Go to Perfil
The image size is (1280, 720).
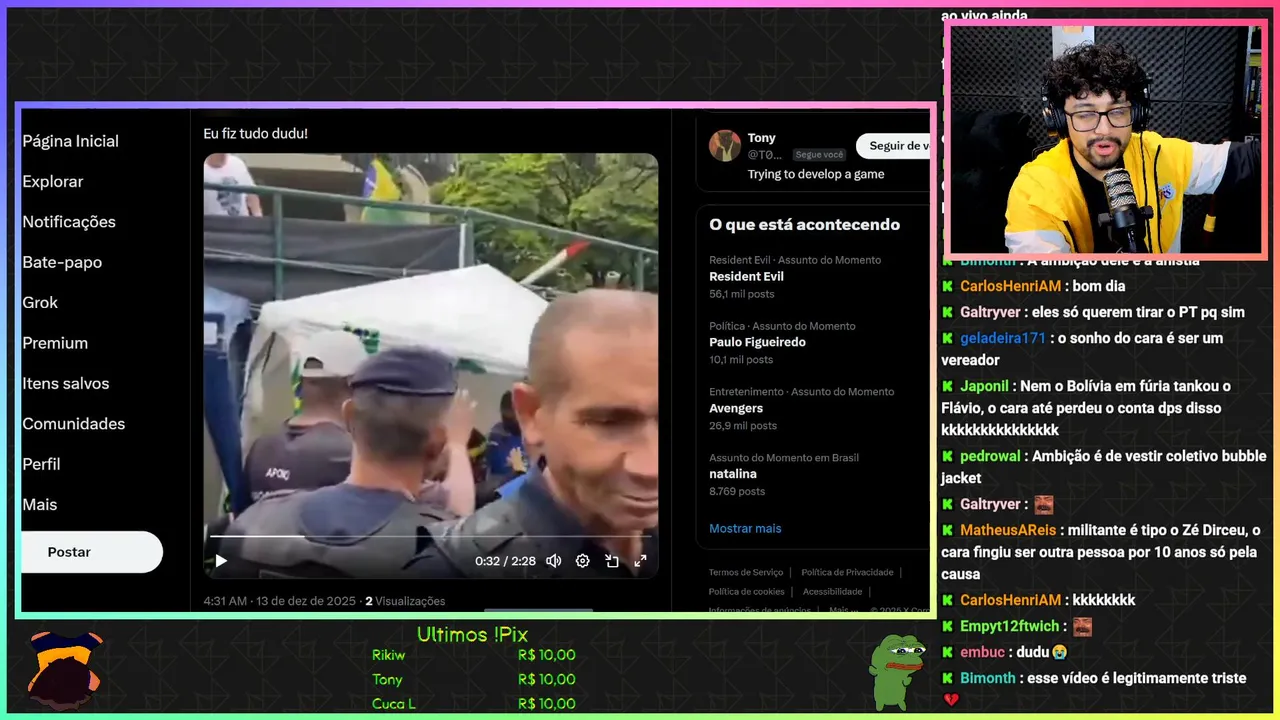41,464
